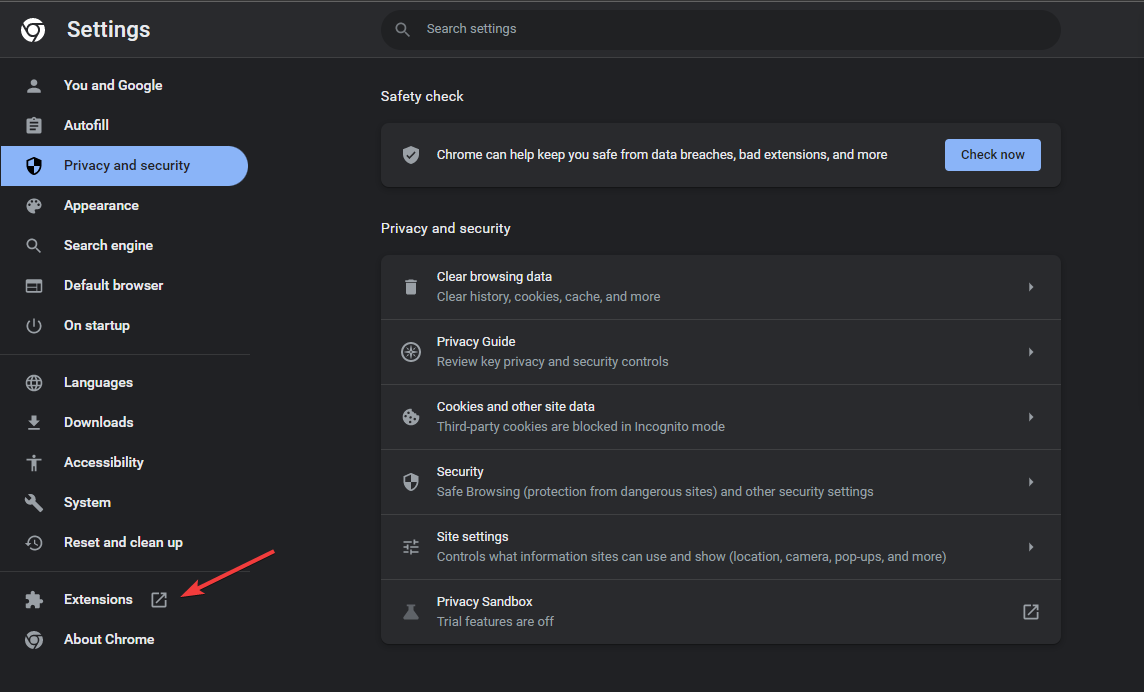Click the Privacy Sandbox flask icon

(411, 612)
